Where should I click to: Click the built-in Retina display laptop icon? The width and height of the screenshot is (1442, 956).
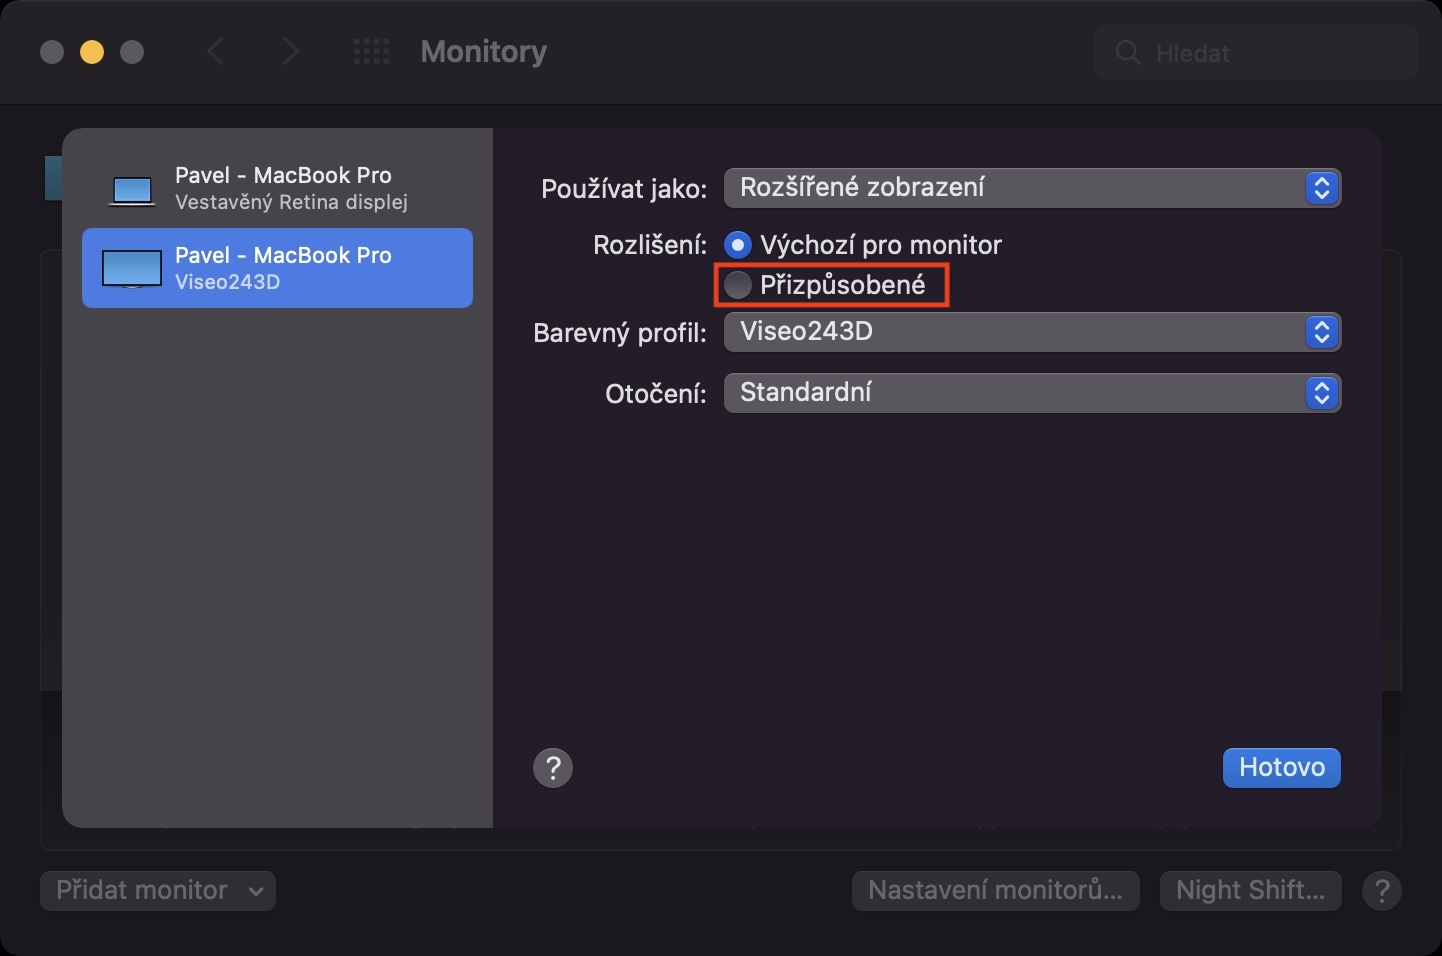pos(132,189)
